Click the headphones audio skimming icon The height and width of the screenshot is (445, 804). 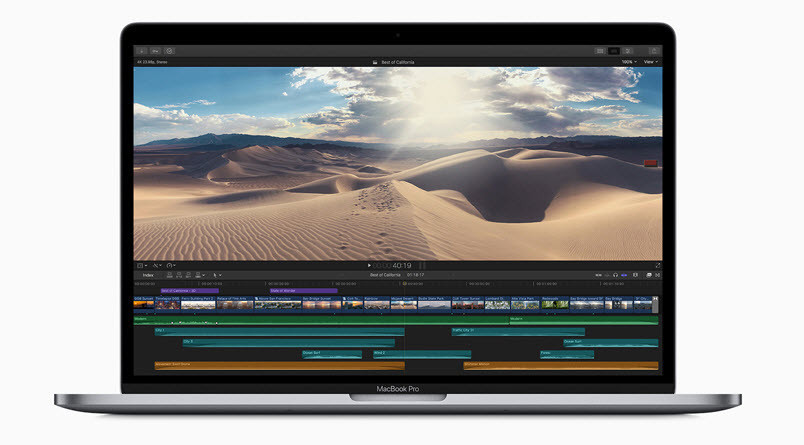[617, 274]
